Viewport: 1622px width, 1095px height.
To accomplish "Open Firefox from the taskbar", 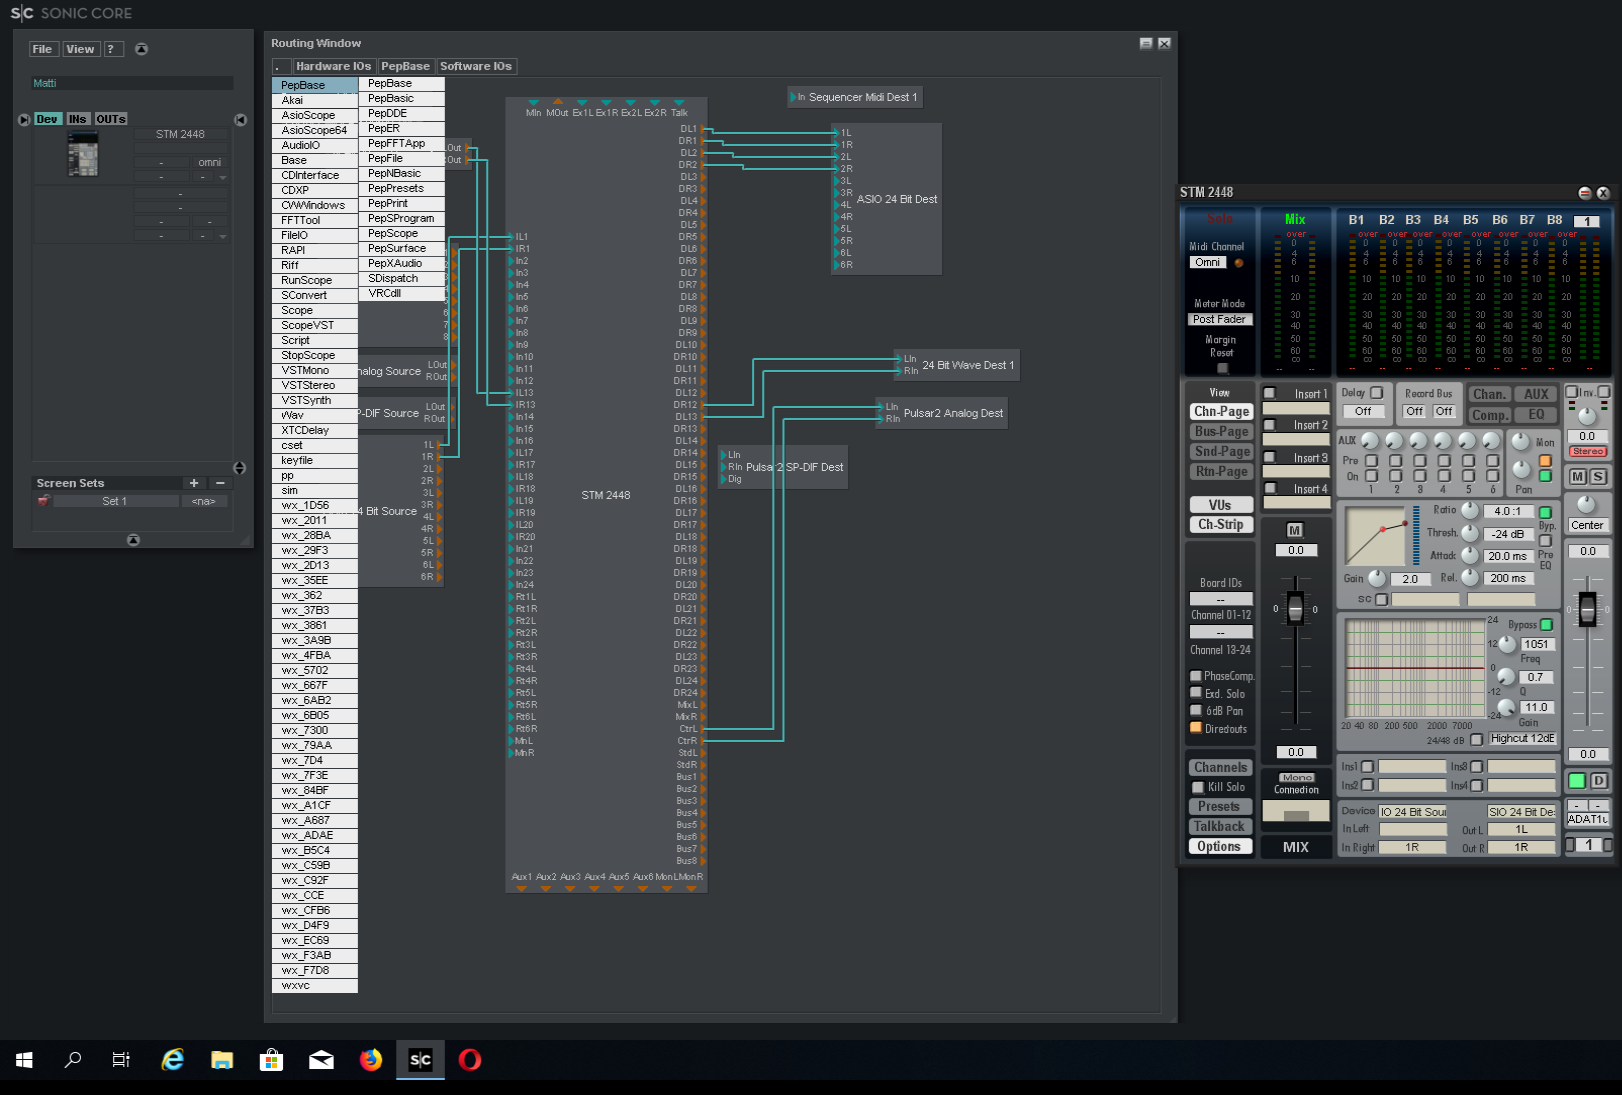I will (371, 1060).
